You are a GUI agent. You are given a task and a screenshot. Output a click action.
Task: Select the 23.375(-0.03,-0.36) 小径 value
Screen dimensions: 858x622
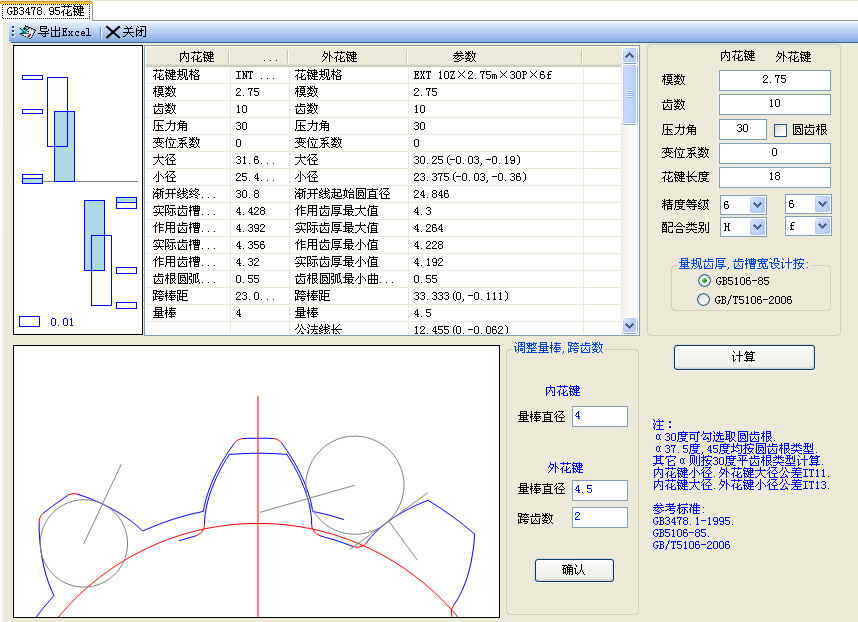[x=495, y=177]
